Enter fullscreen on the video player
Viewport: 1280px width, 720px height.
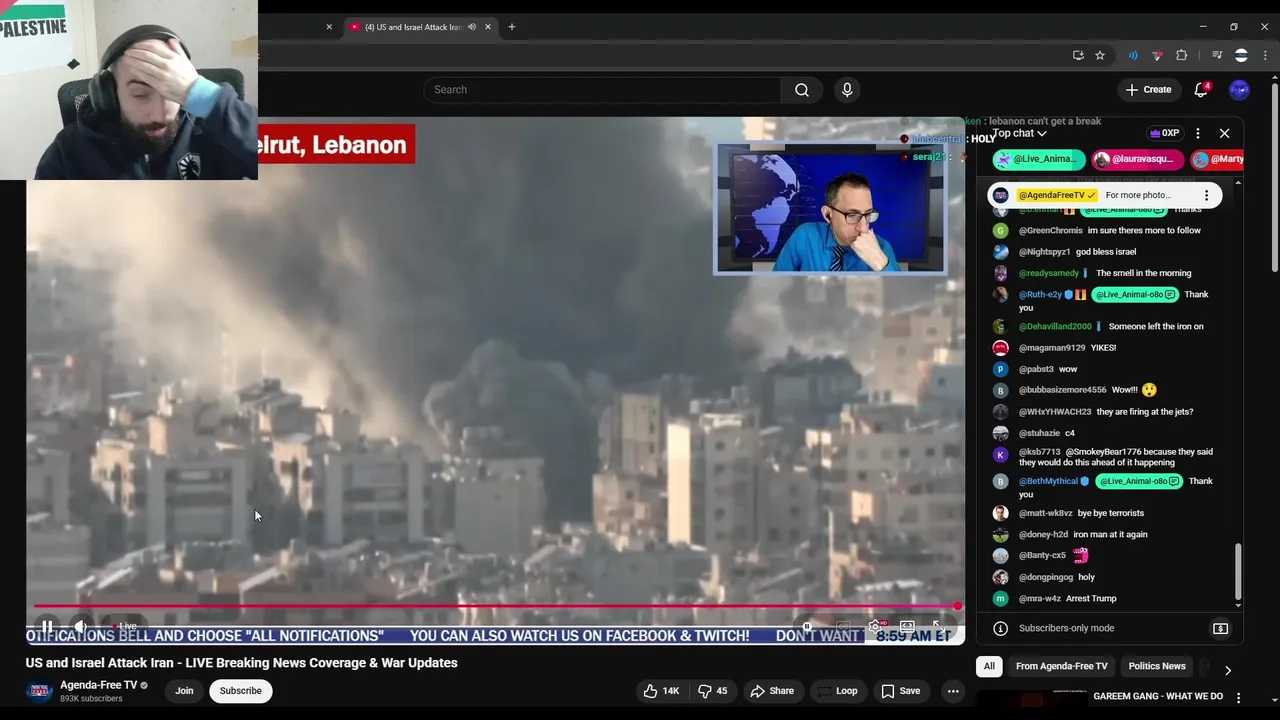pos(939,627)
